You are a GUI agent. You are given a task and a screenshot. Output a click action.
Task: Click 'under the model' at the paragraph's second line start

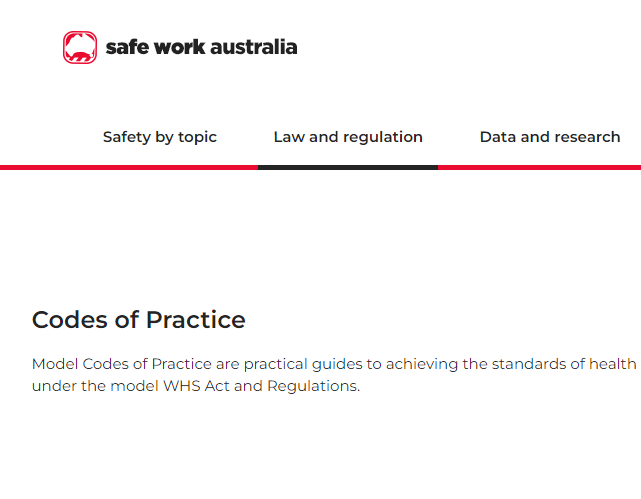pyautogui.click(x=95, y=386)
